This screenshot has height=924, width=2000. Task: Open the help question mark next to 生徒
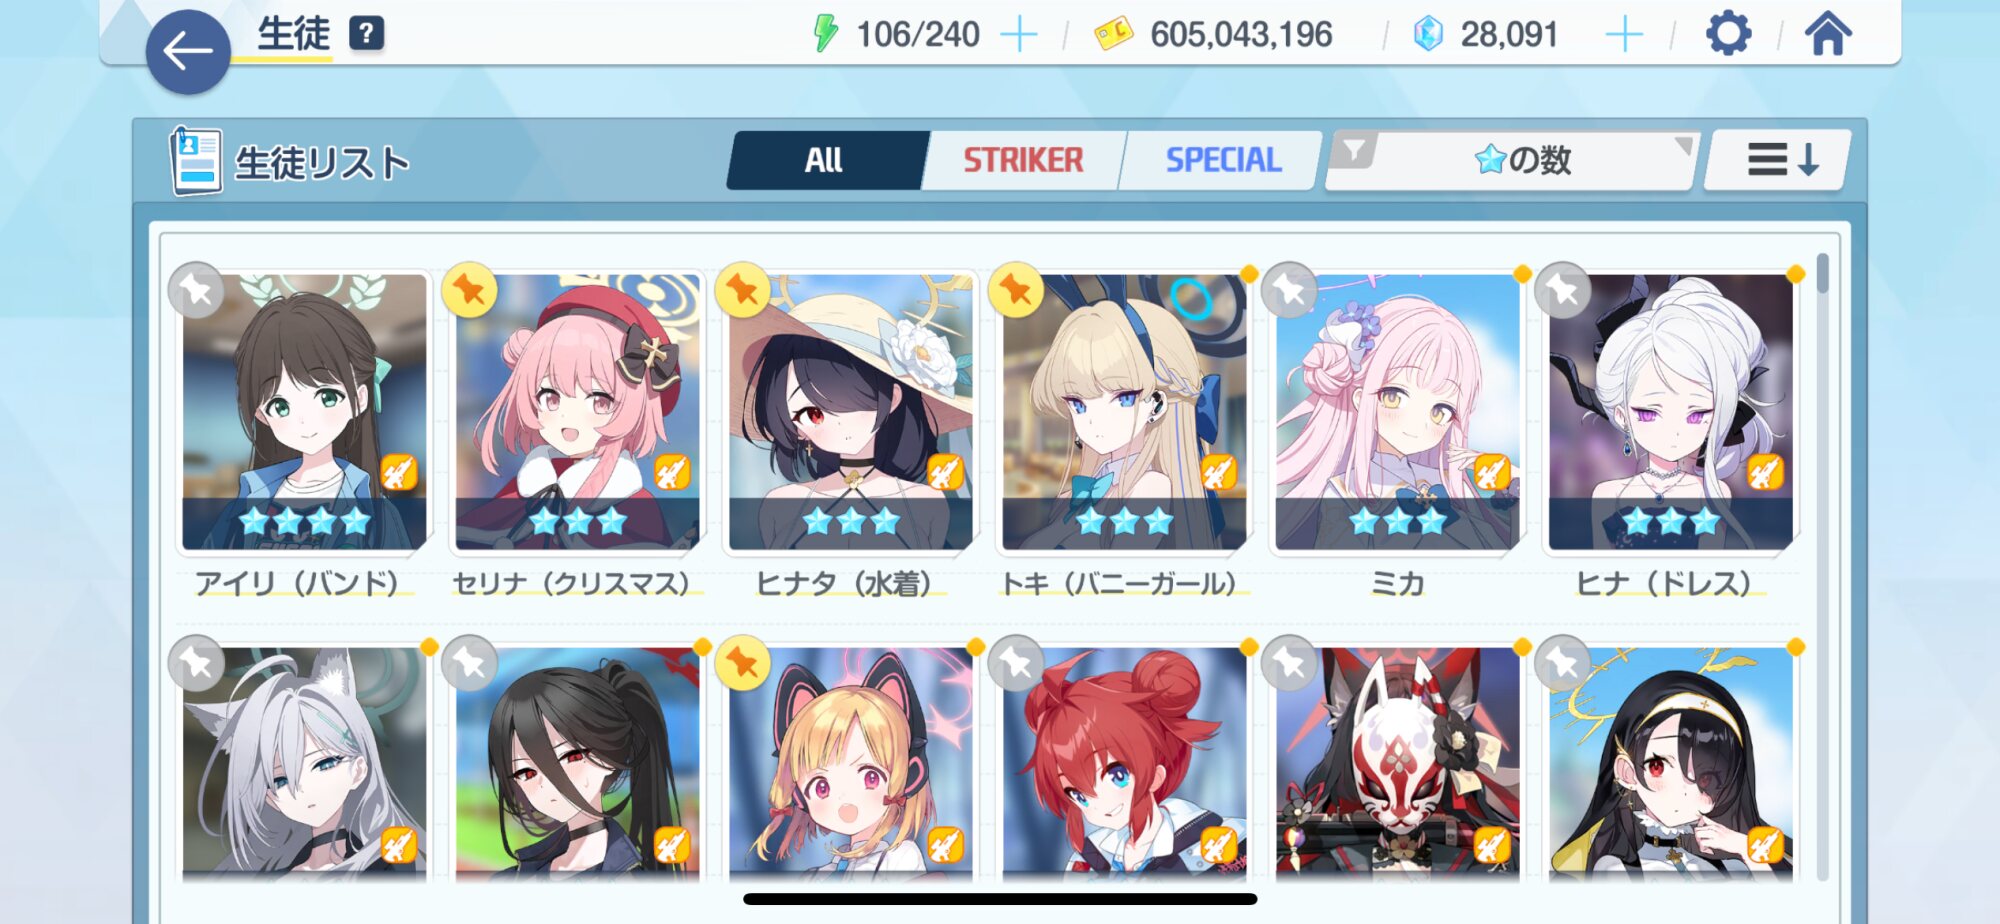[366, 34]
